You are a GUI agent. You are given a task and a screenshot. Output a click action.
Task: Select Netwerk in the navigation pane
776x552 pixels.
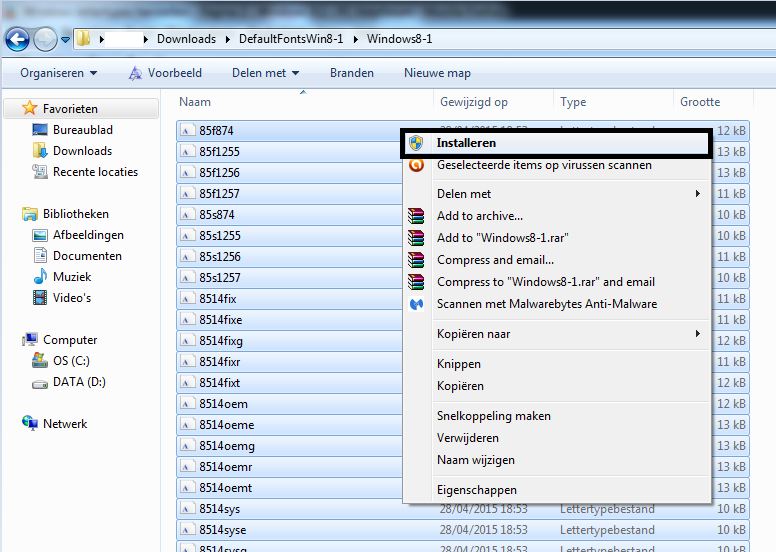[x=65, y=424]
